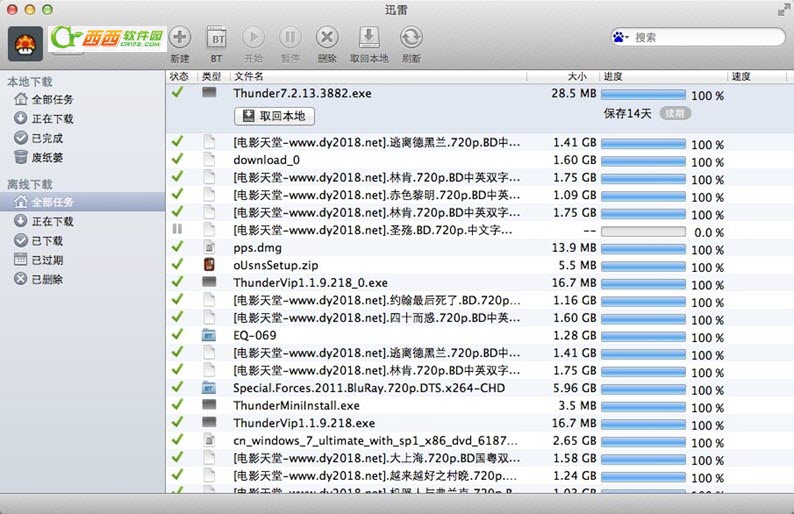Click the 刷新 refresh icon
Screen dimensions: 794x514
(x=411, y=37)
